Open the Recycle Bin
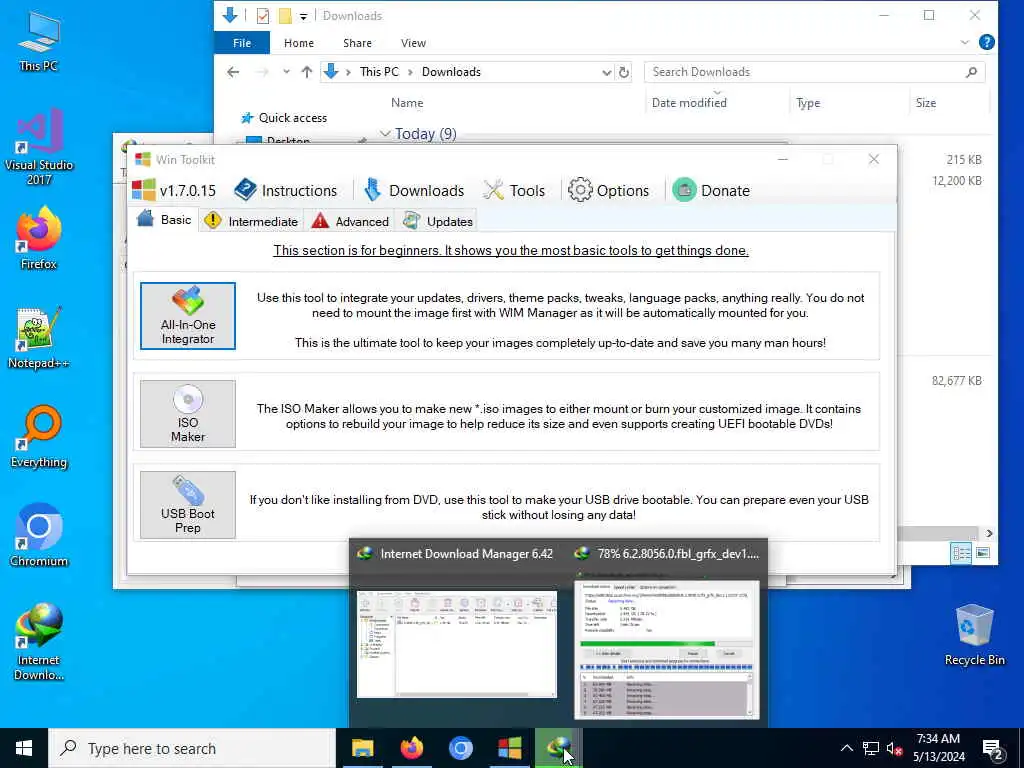 tap(974, 635)
